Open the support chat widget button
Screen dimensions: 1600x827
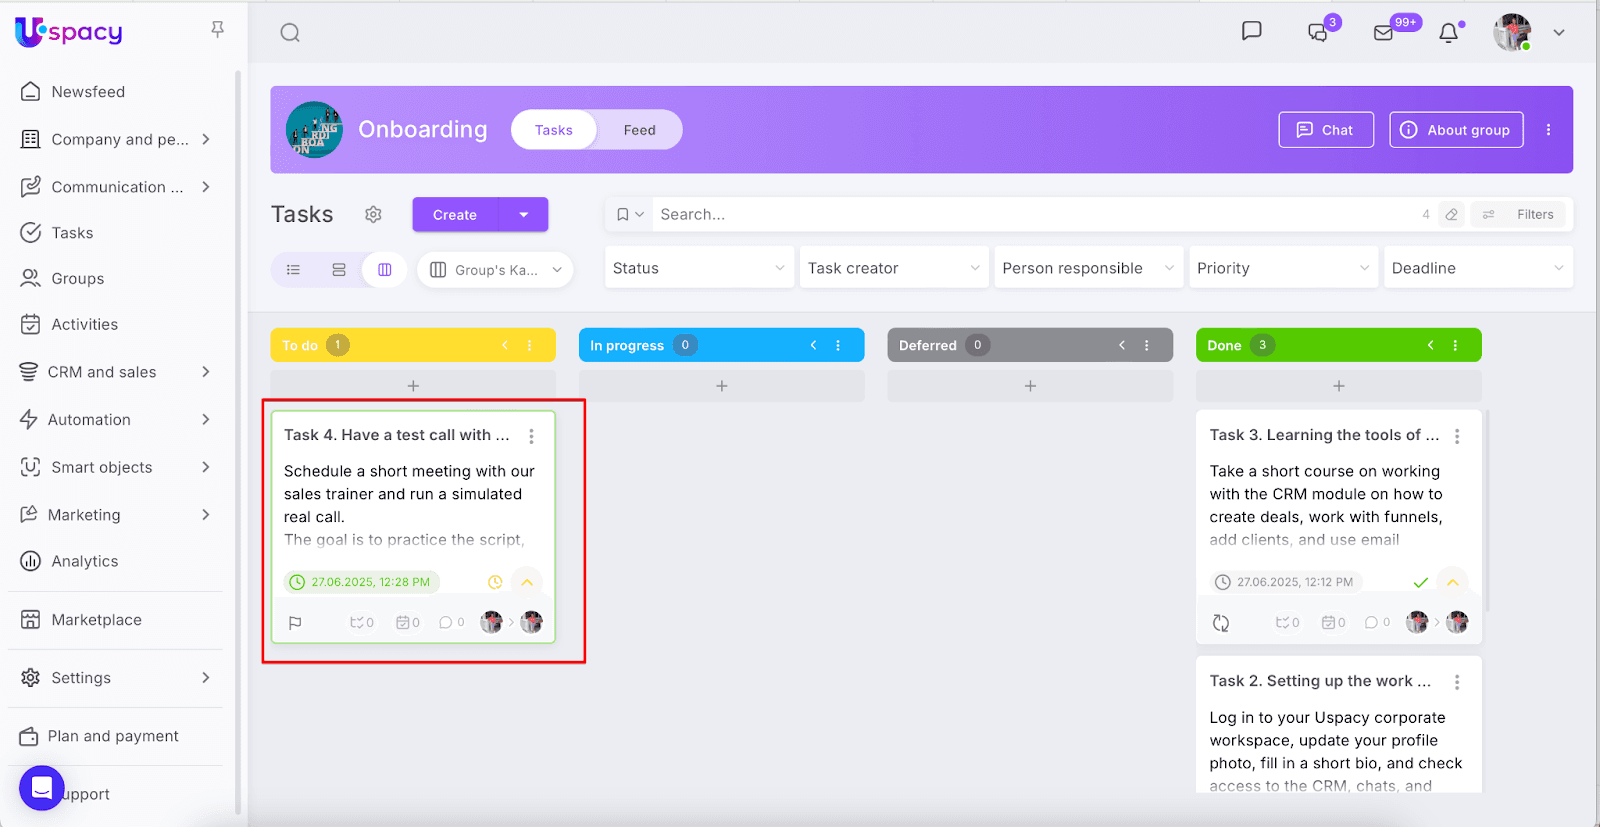click(42, 789)
